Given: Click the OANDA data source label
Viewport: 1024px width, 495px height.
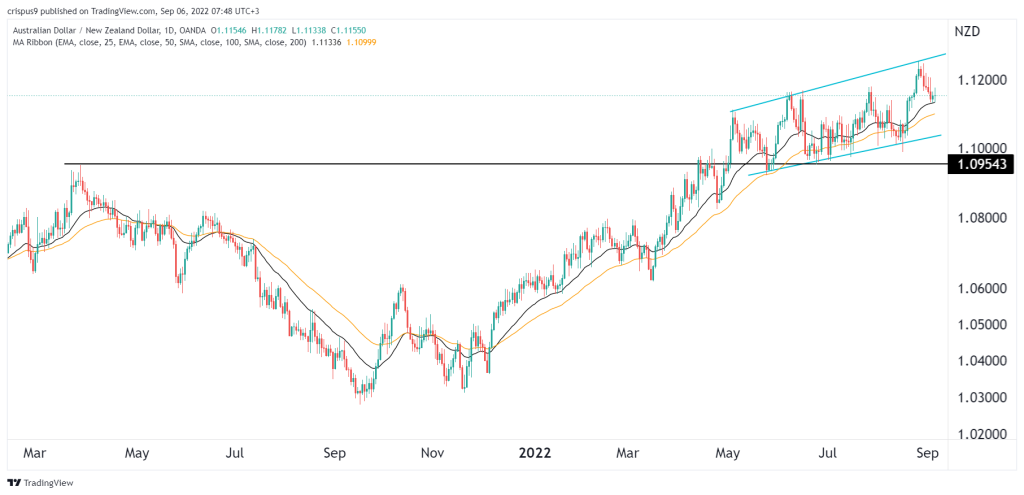Looking at the screenshot, I should pyautogui.click(x=195, y=31).
